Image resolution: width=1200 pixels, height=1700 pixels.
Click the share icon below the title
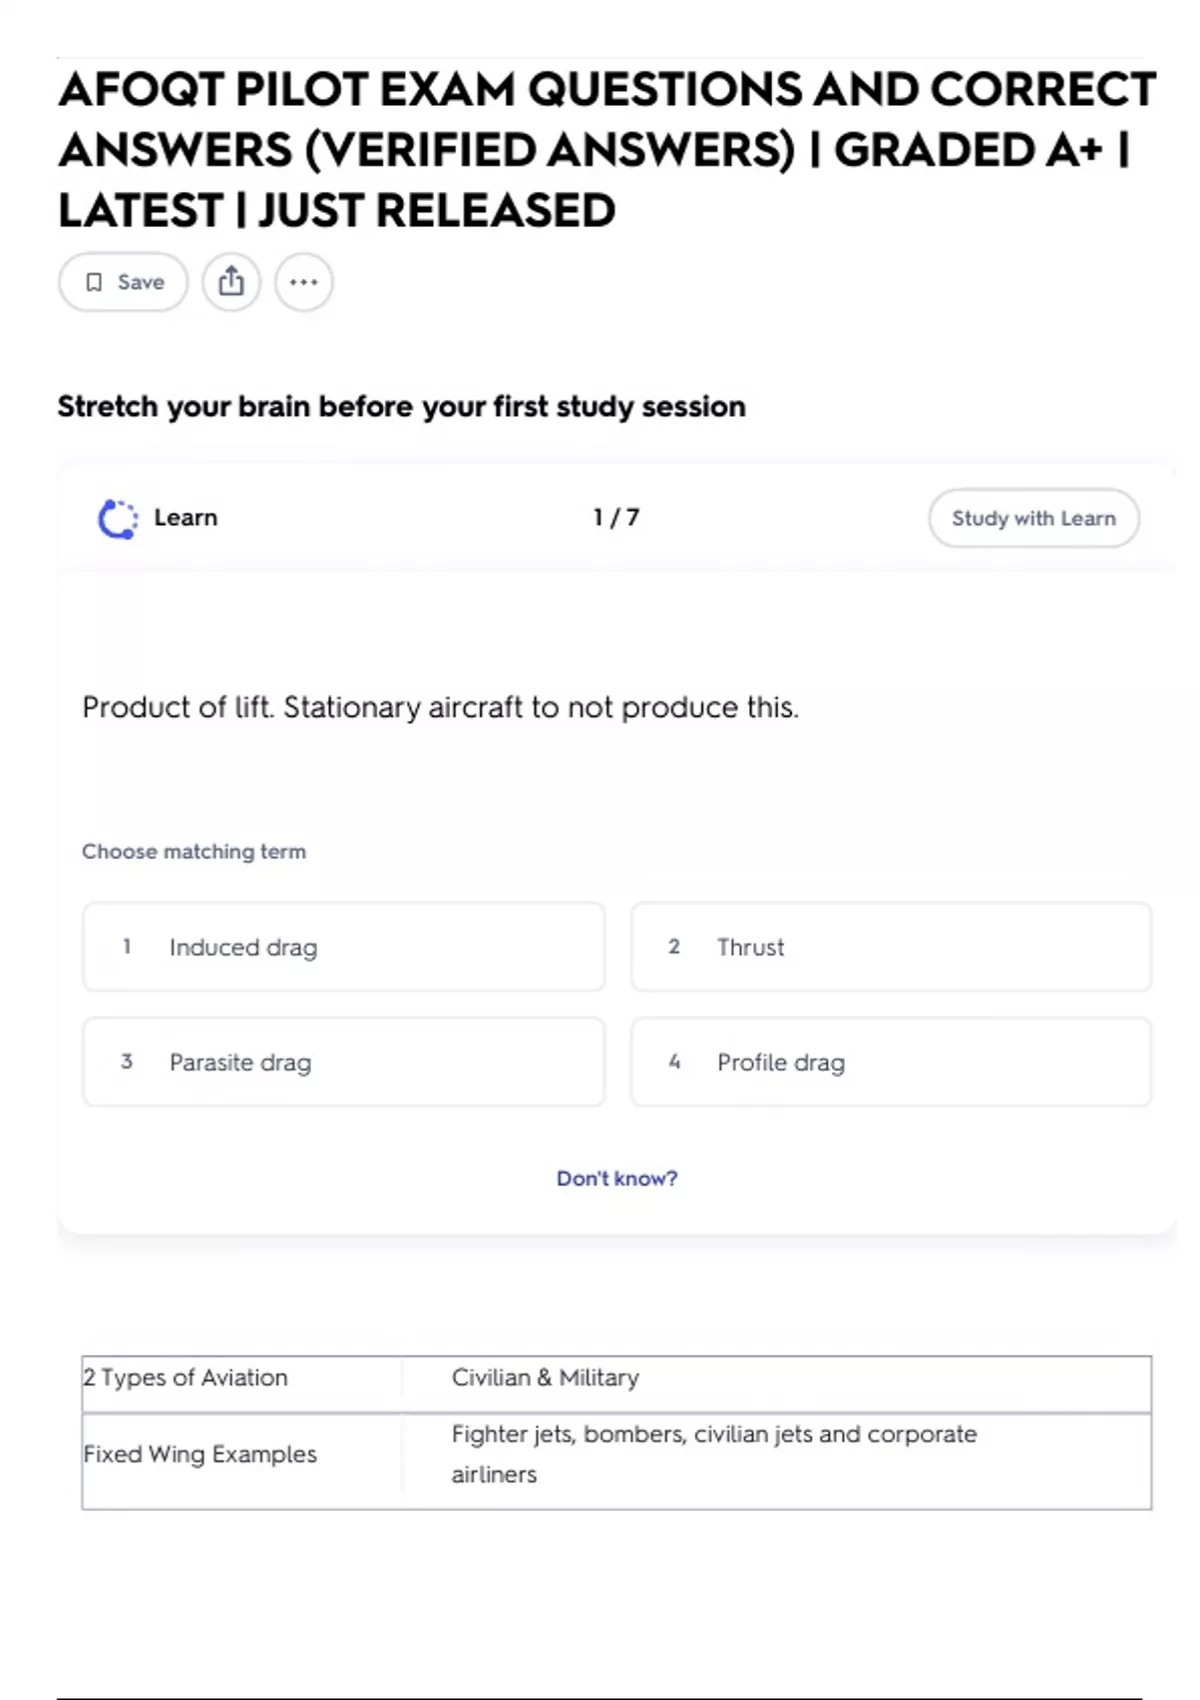pos(231,282)
